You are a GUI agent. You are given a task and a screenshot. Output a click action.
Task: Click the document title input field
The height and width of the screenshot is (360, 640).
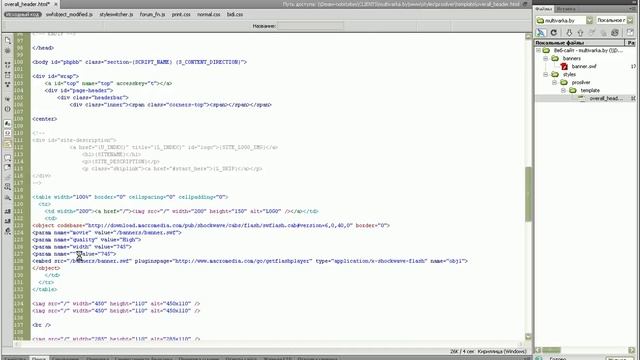click(310, 26)
